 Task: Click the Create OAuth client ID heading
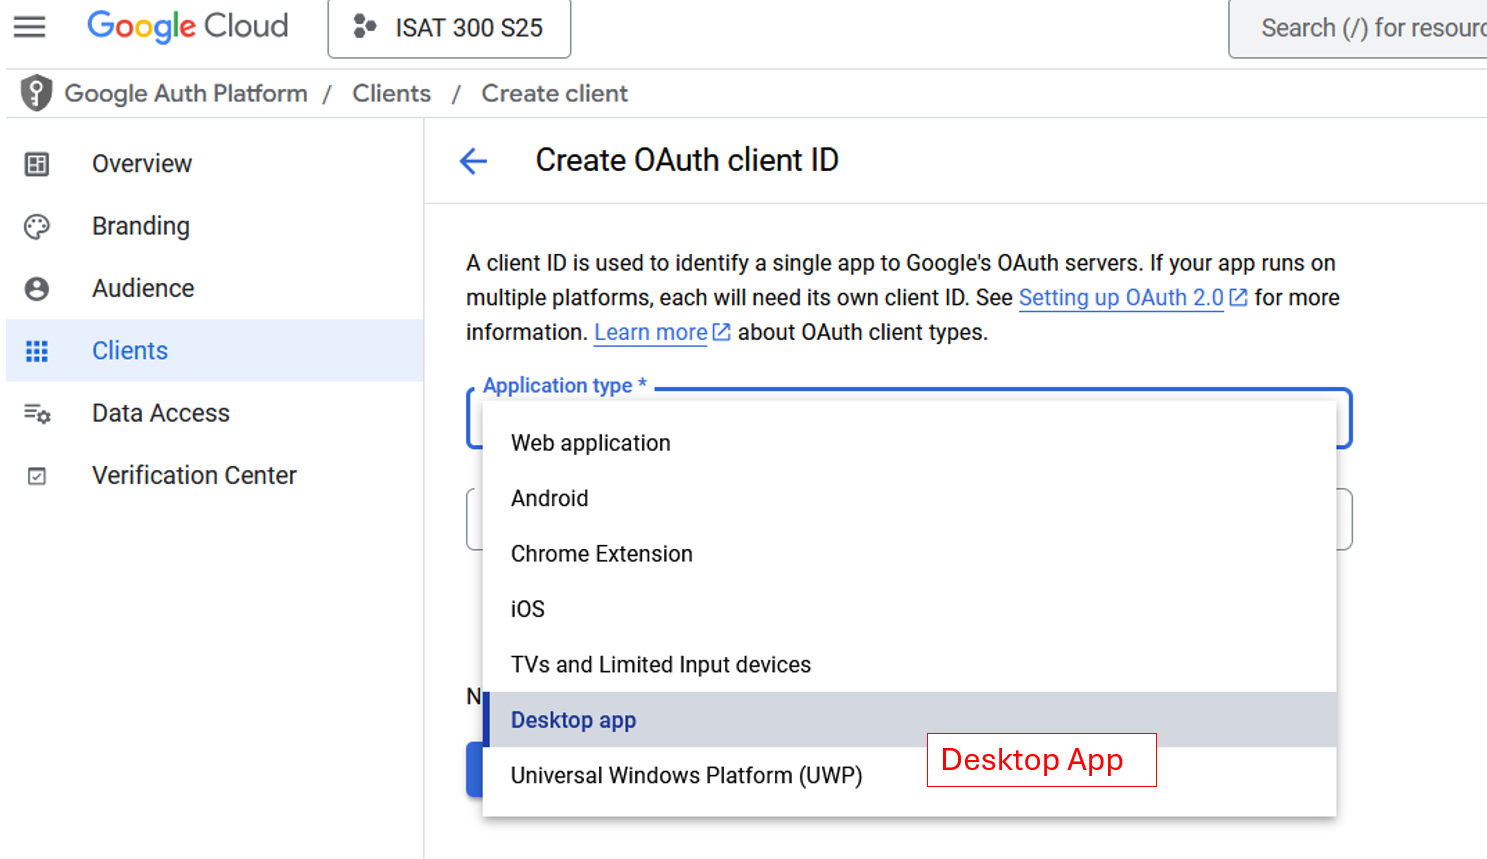(x=687, y=160)
